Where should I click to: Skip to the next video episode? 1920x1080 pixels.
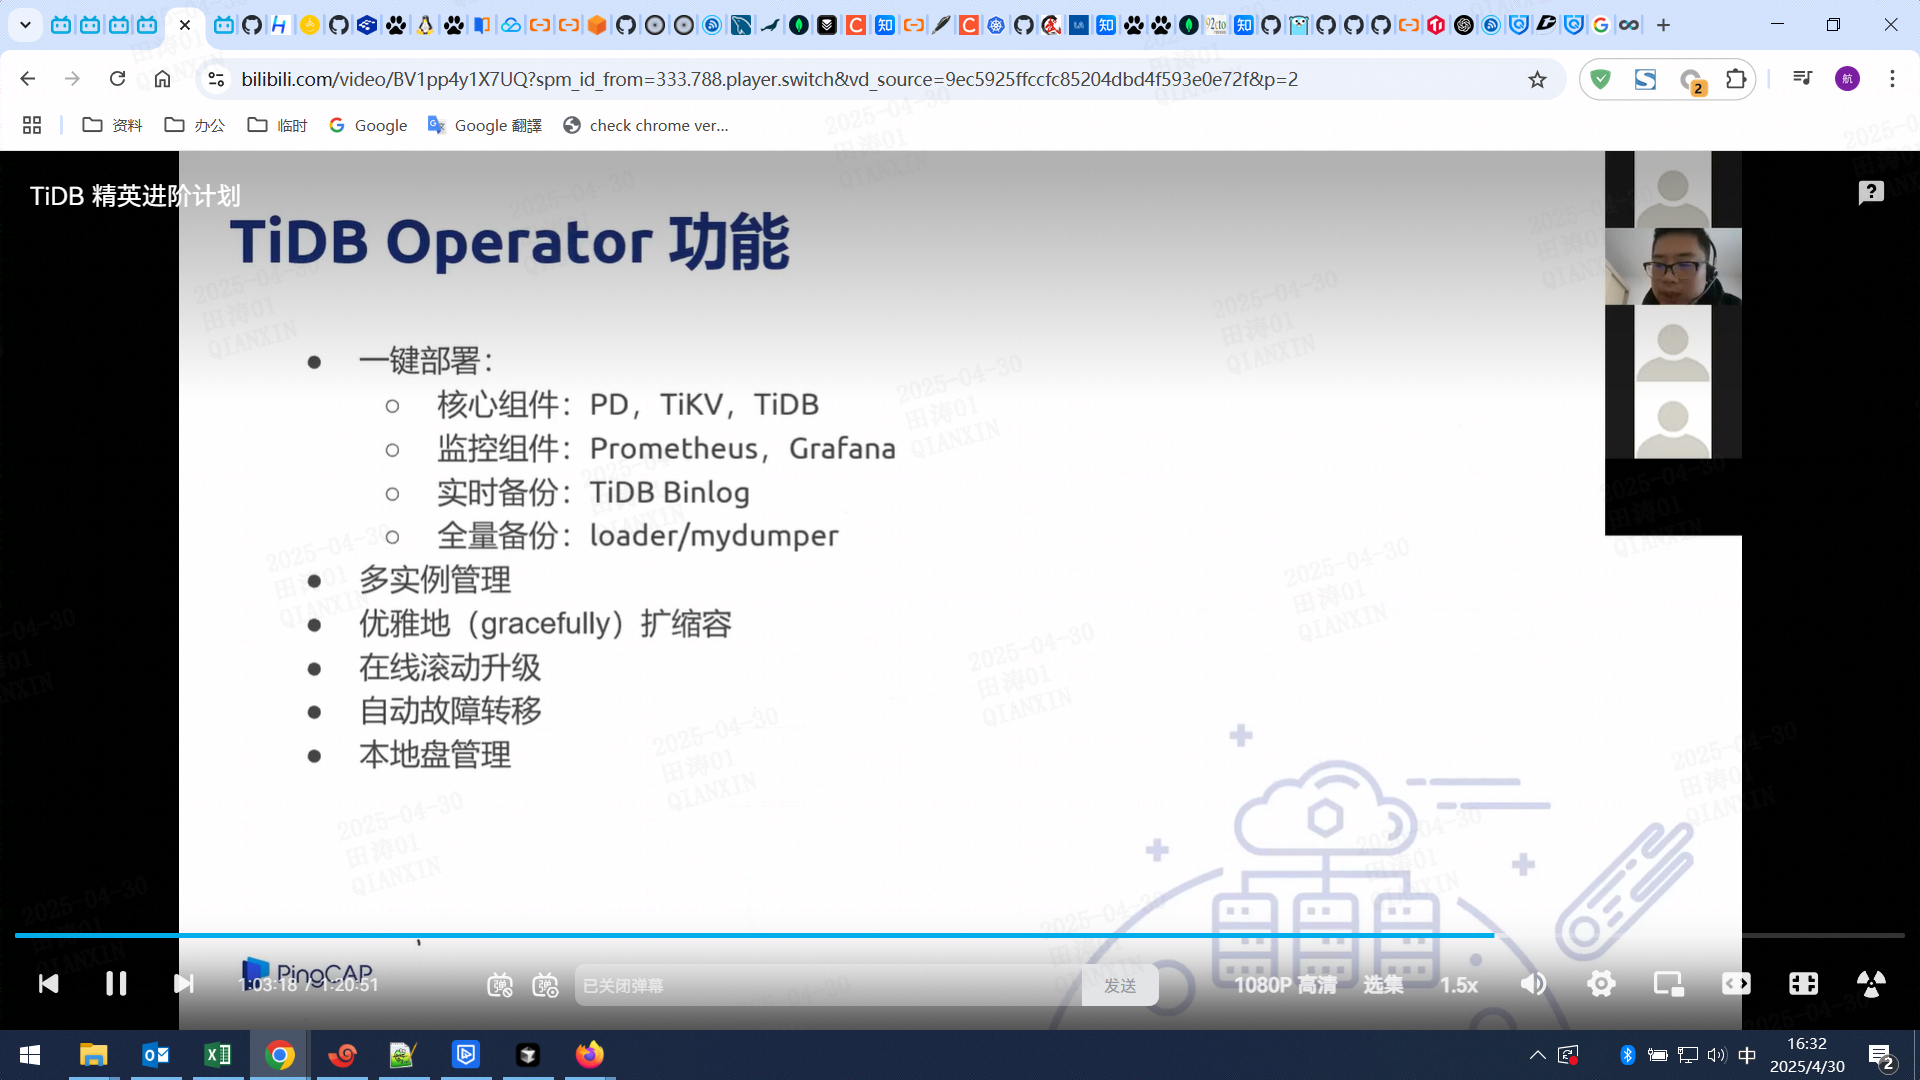tap(183, 984)
